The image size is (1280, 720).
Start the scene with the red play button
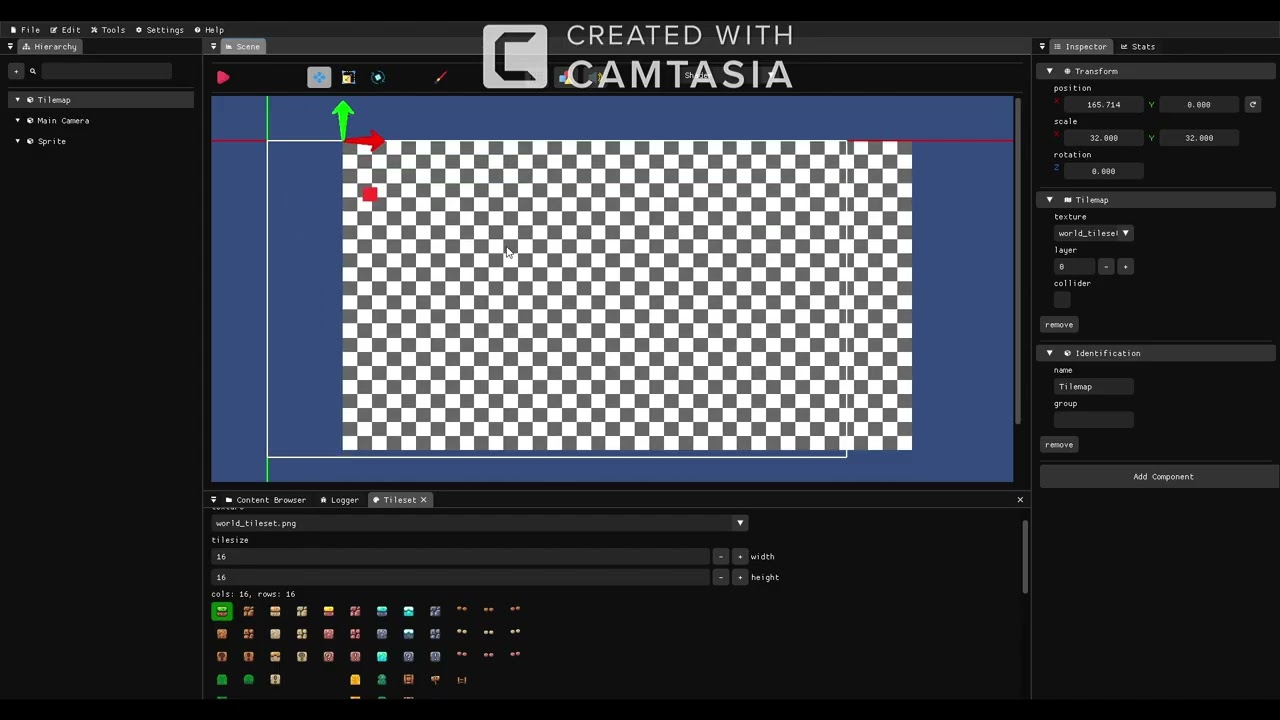pos(223,77)
